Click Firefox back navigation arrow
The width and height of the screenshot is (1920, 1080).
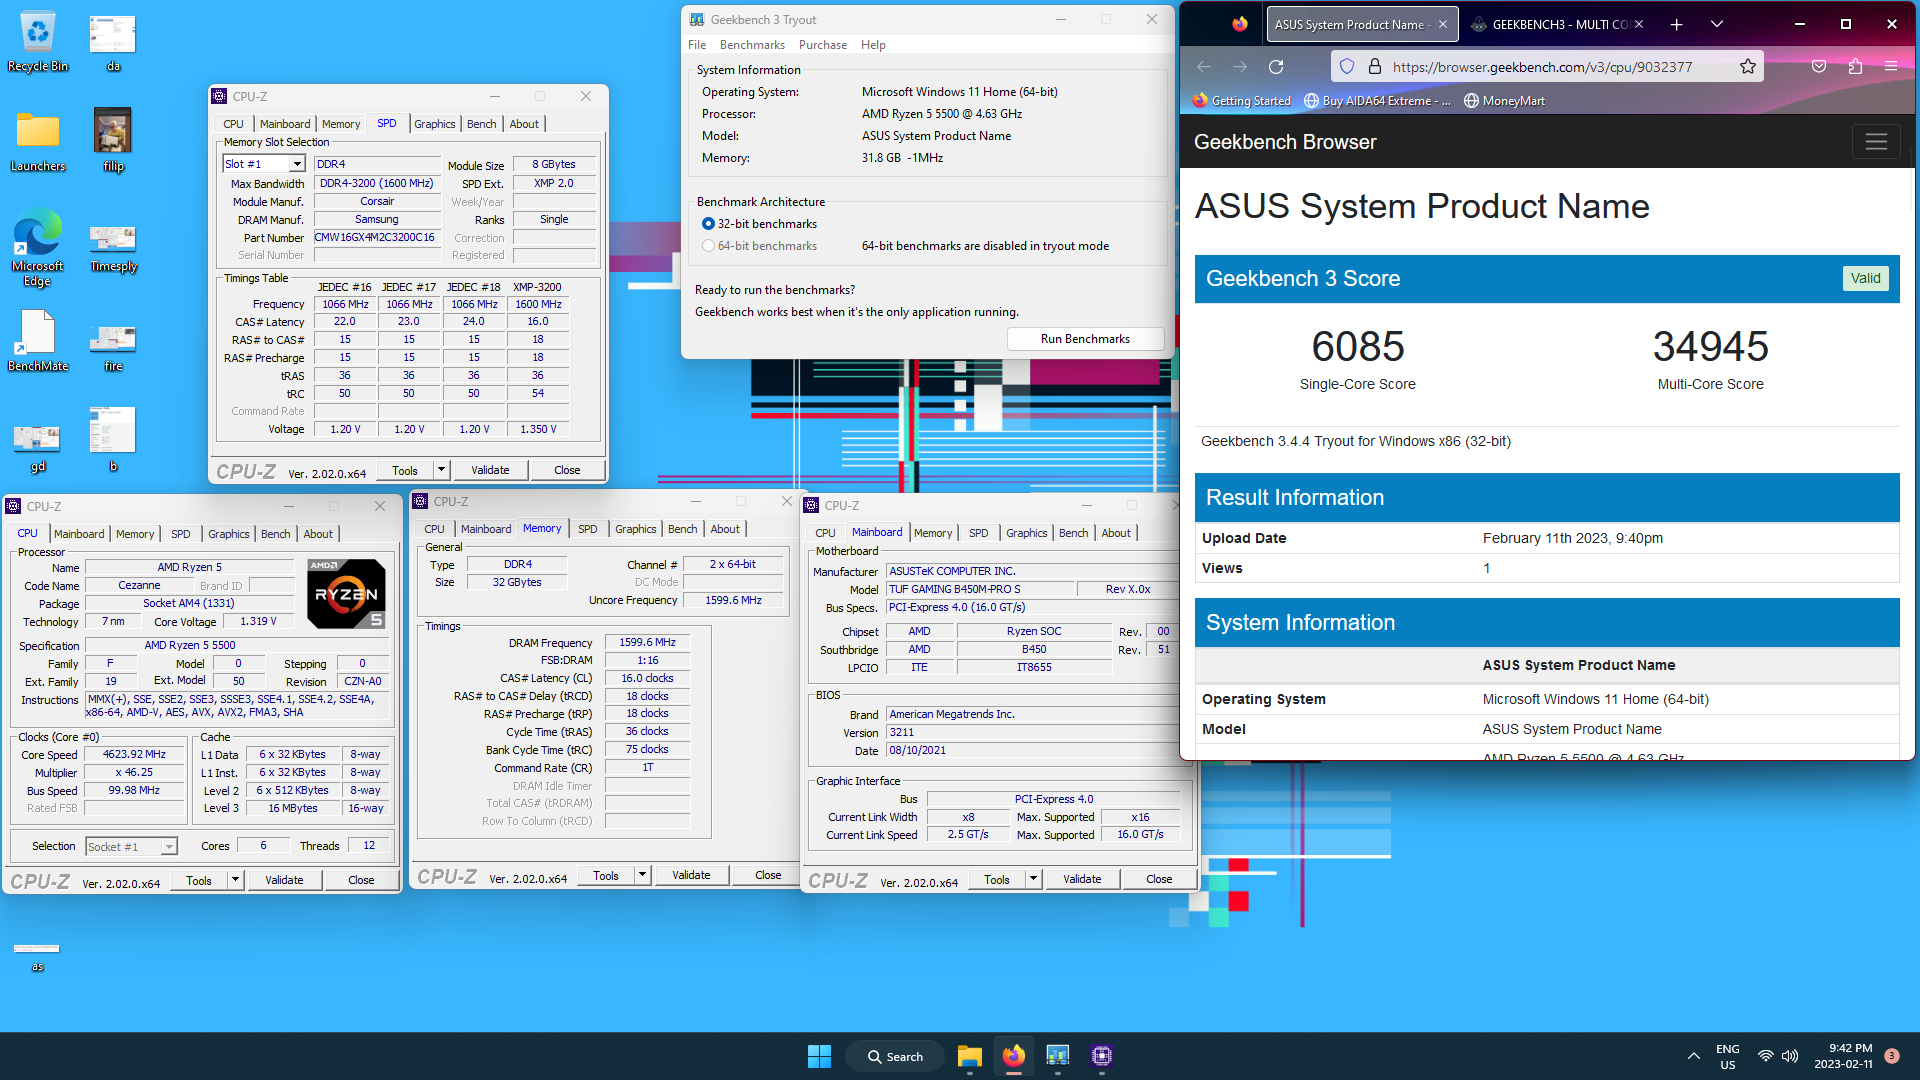pyautogui.click(x=1204, y=66)
